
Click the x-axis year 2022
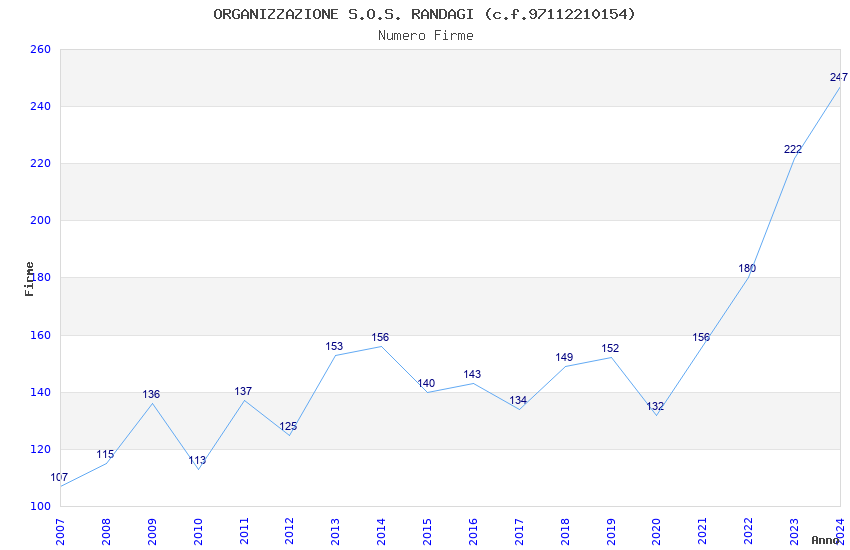click(x=749, y=531)
